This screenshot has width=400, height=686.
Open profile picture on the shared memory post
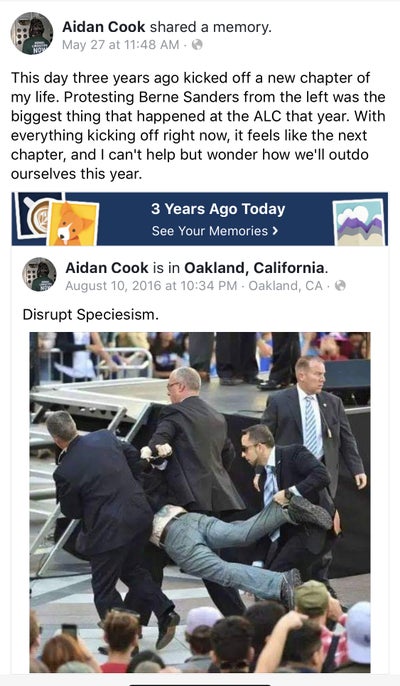(39, 274)
